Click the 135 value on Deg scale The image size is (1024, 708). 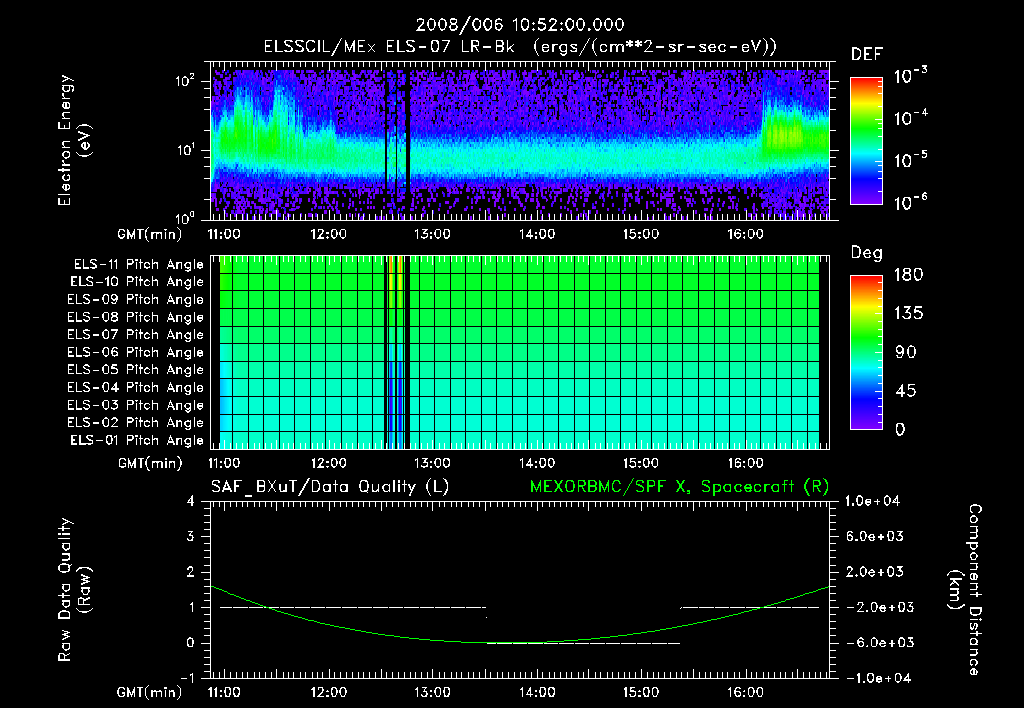pyautogui.click(x=908, y=314)
